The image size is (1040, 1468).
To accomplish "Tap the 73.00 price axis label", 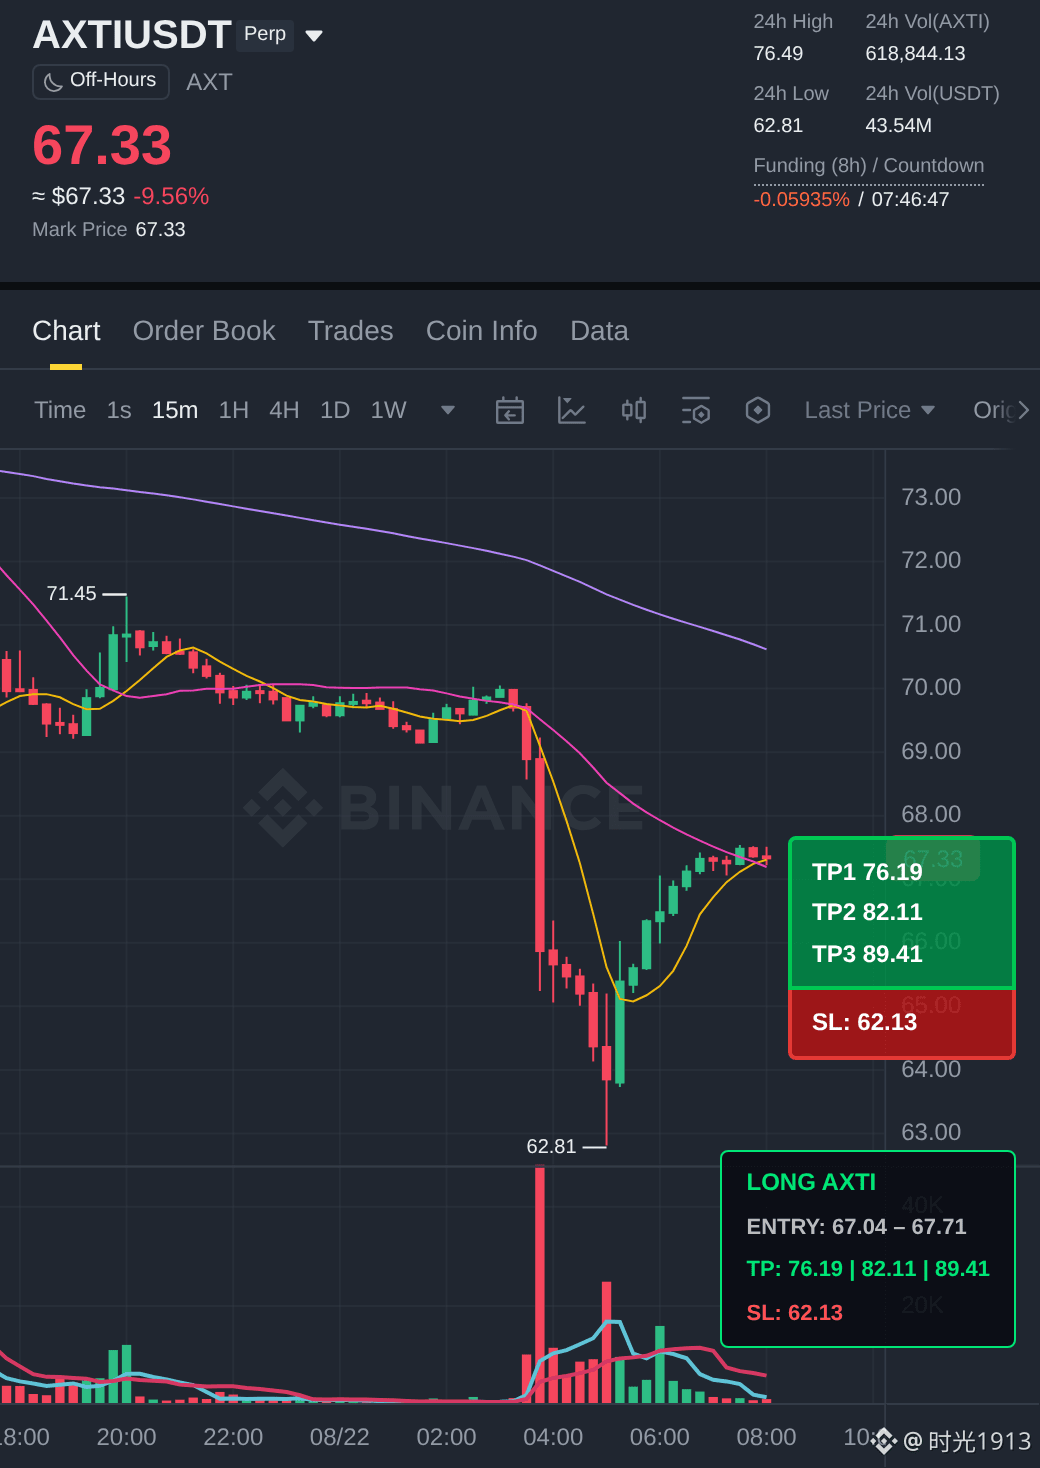I will click(x=931, y=497).
